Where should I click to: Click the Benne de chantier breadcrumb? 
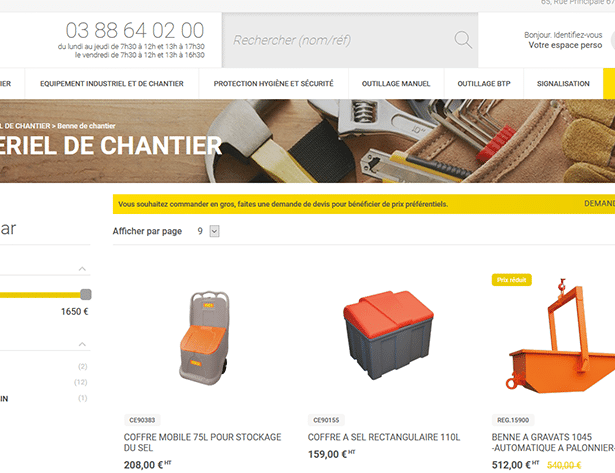tap(86, 126)
